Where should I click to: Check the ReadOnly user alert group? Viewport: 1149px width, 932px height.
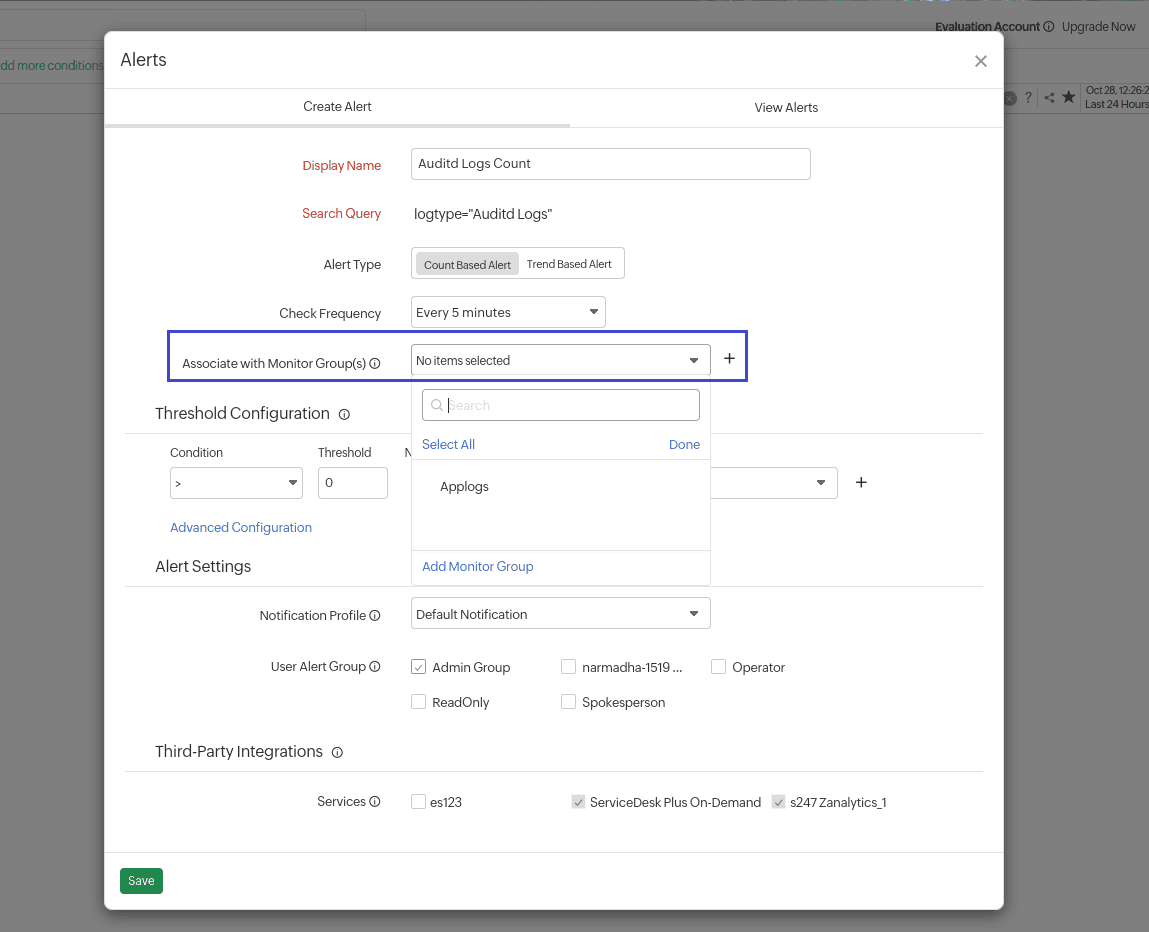[x=418, y=702]
